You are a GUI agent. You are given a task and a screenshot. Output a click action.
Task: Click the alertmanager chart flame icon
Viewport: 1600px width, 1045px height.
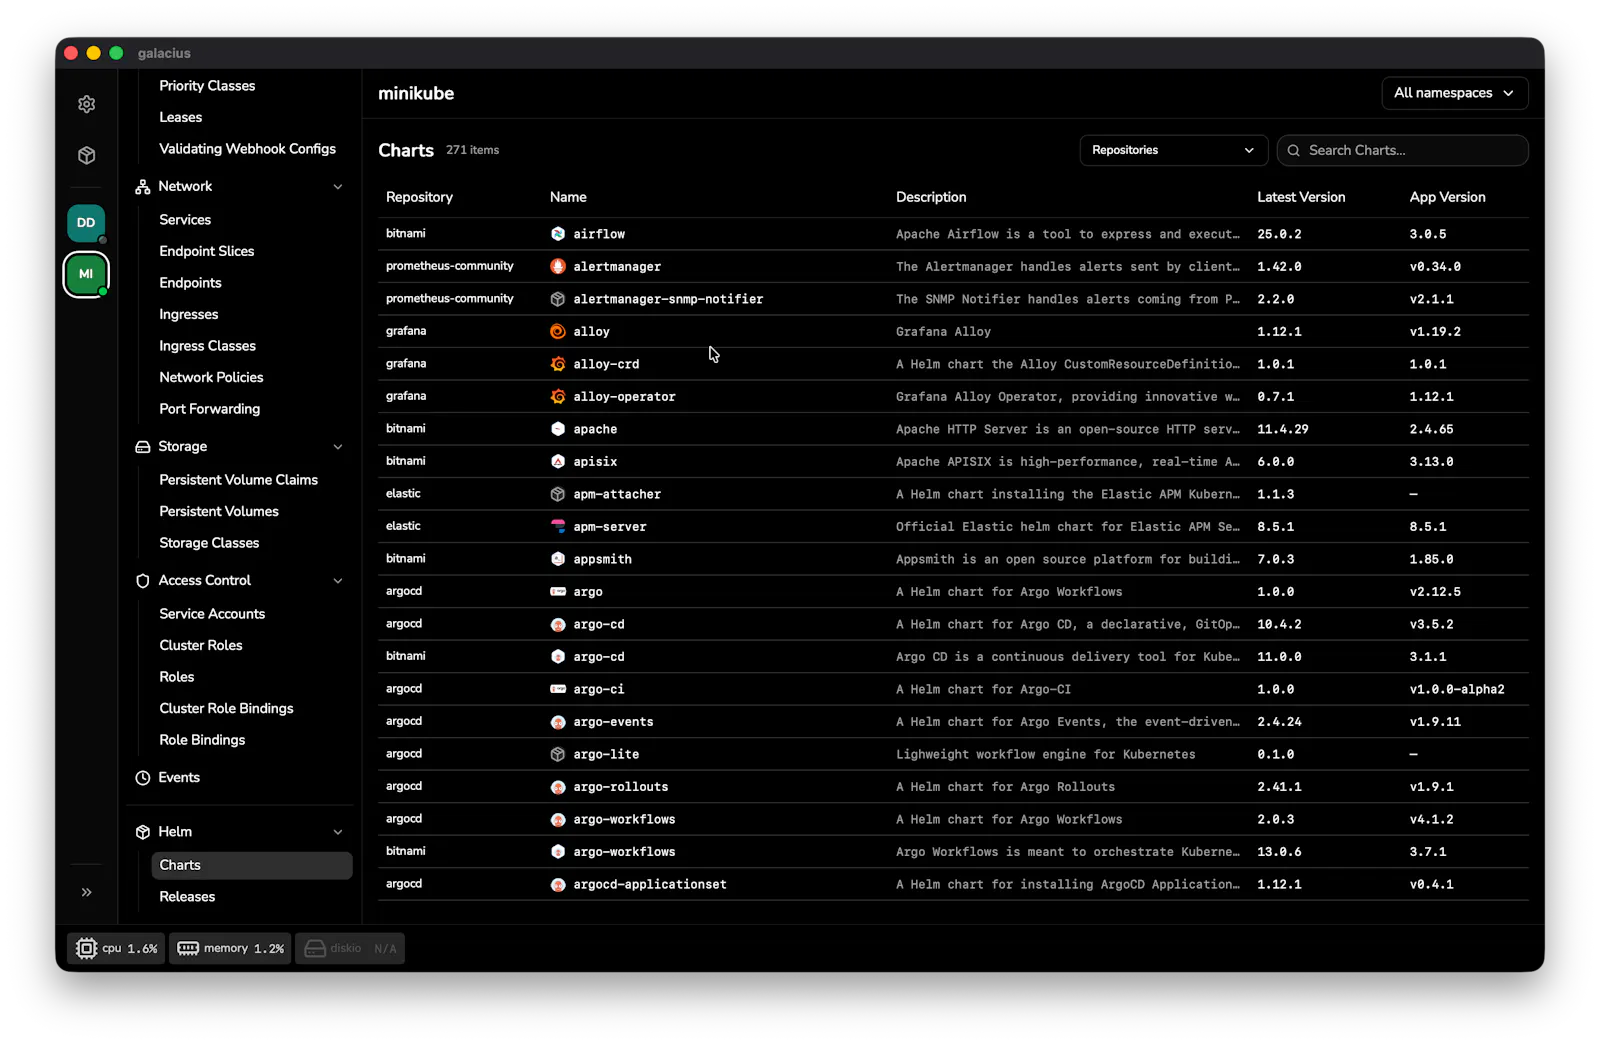pos(558,267)
